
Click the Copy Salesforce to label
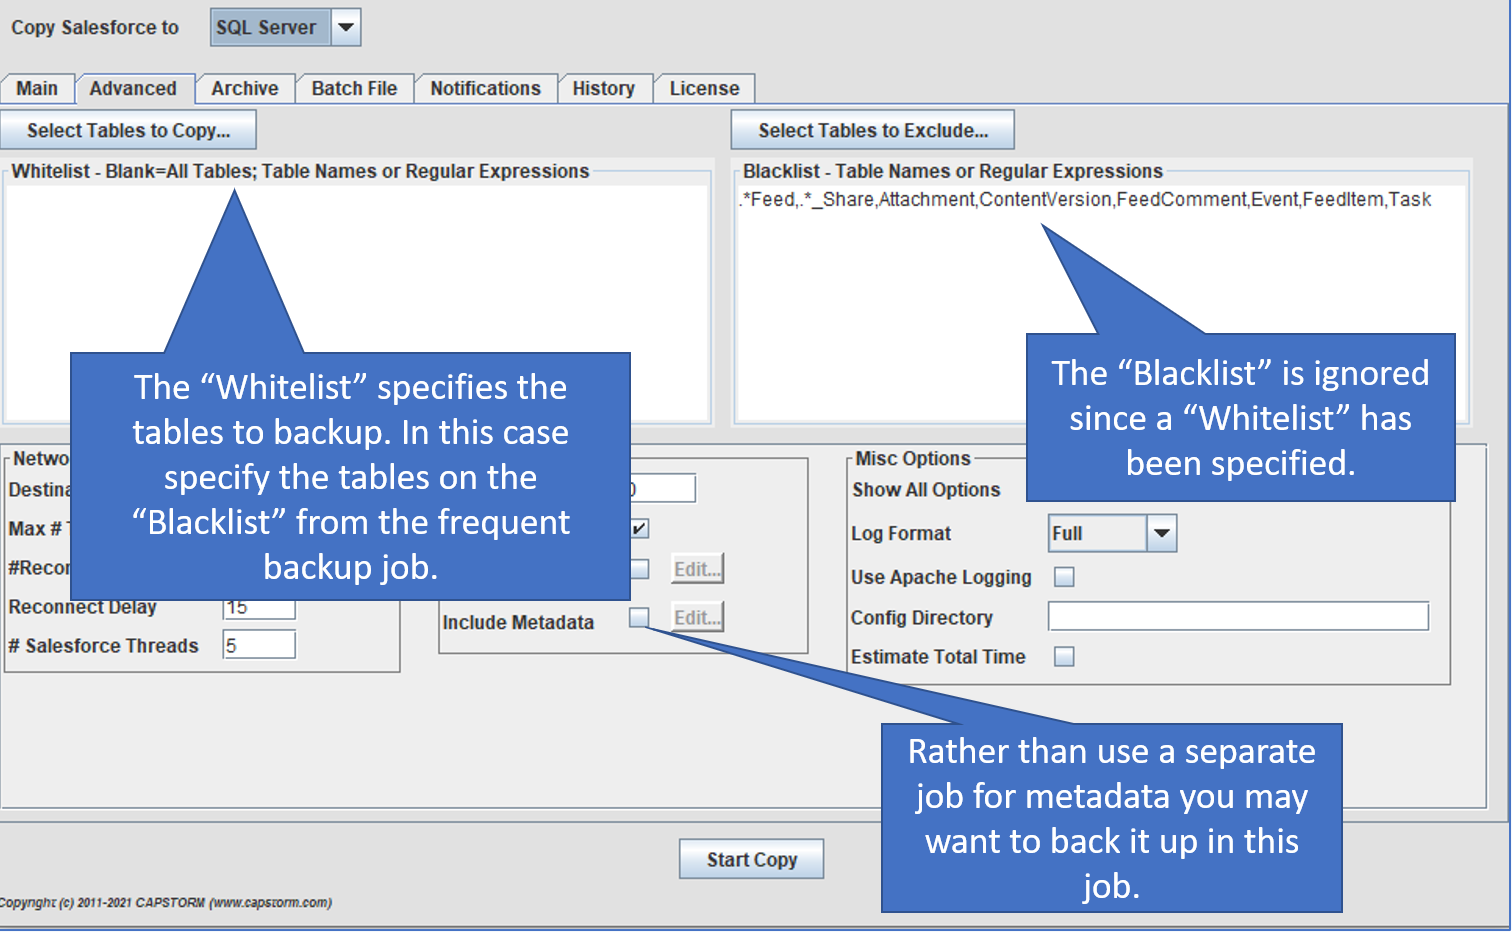[95, 27]
